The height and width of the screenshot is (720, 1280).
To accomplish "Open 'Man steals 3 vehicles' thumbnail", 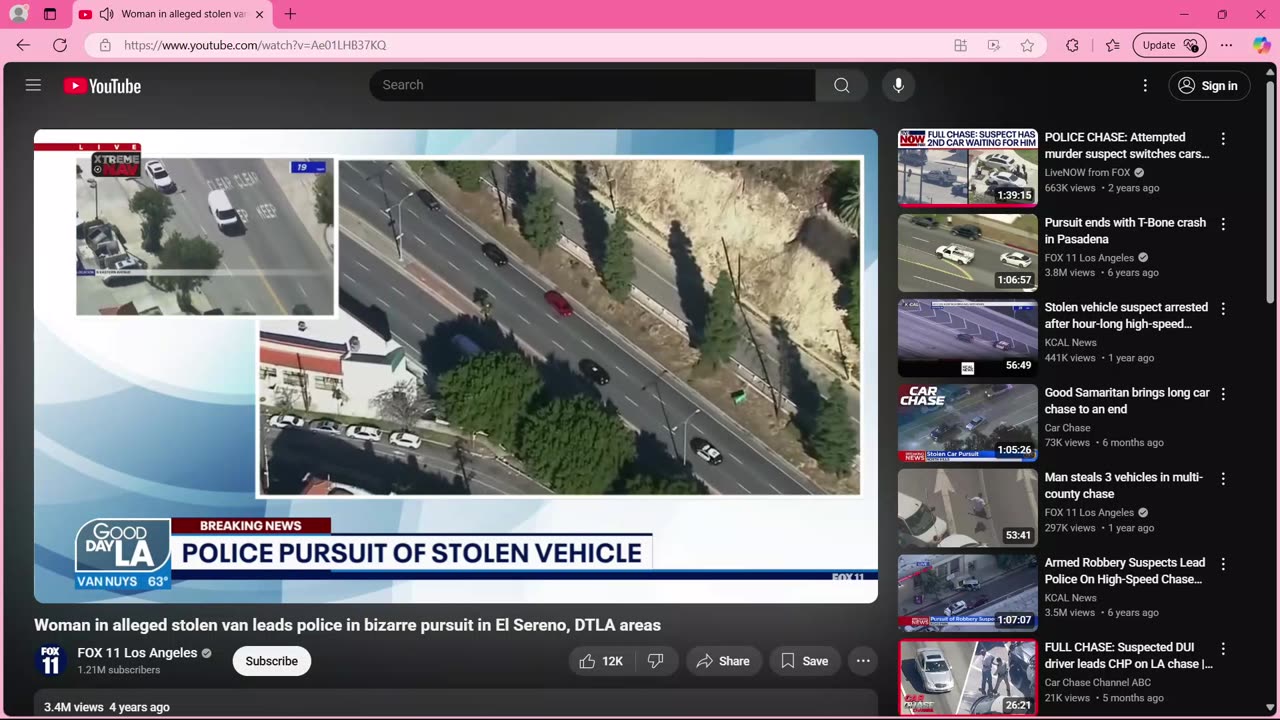I will pos(967,507).
